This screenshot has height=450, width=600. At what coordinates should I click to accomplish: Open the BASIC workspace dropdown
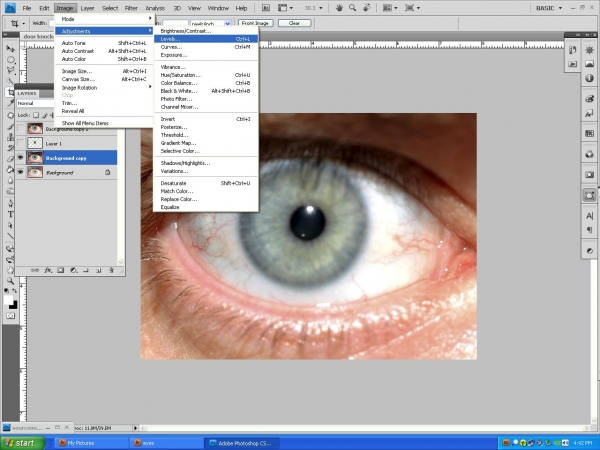549,8
